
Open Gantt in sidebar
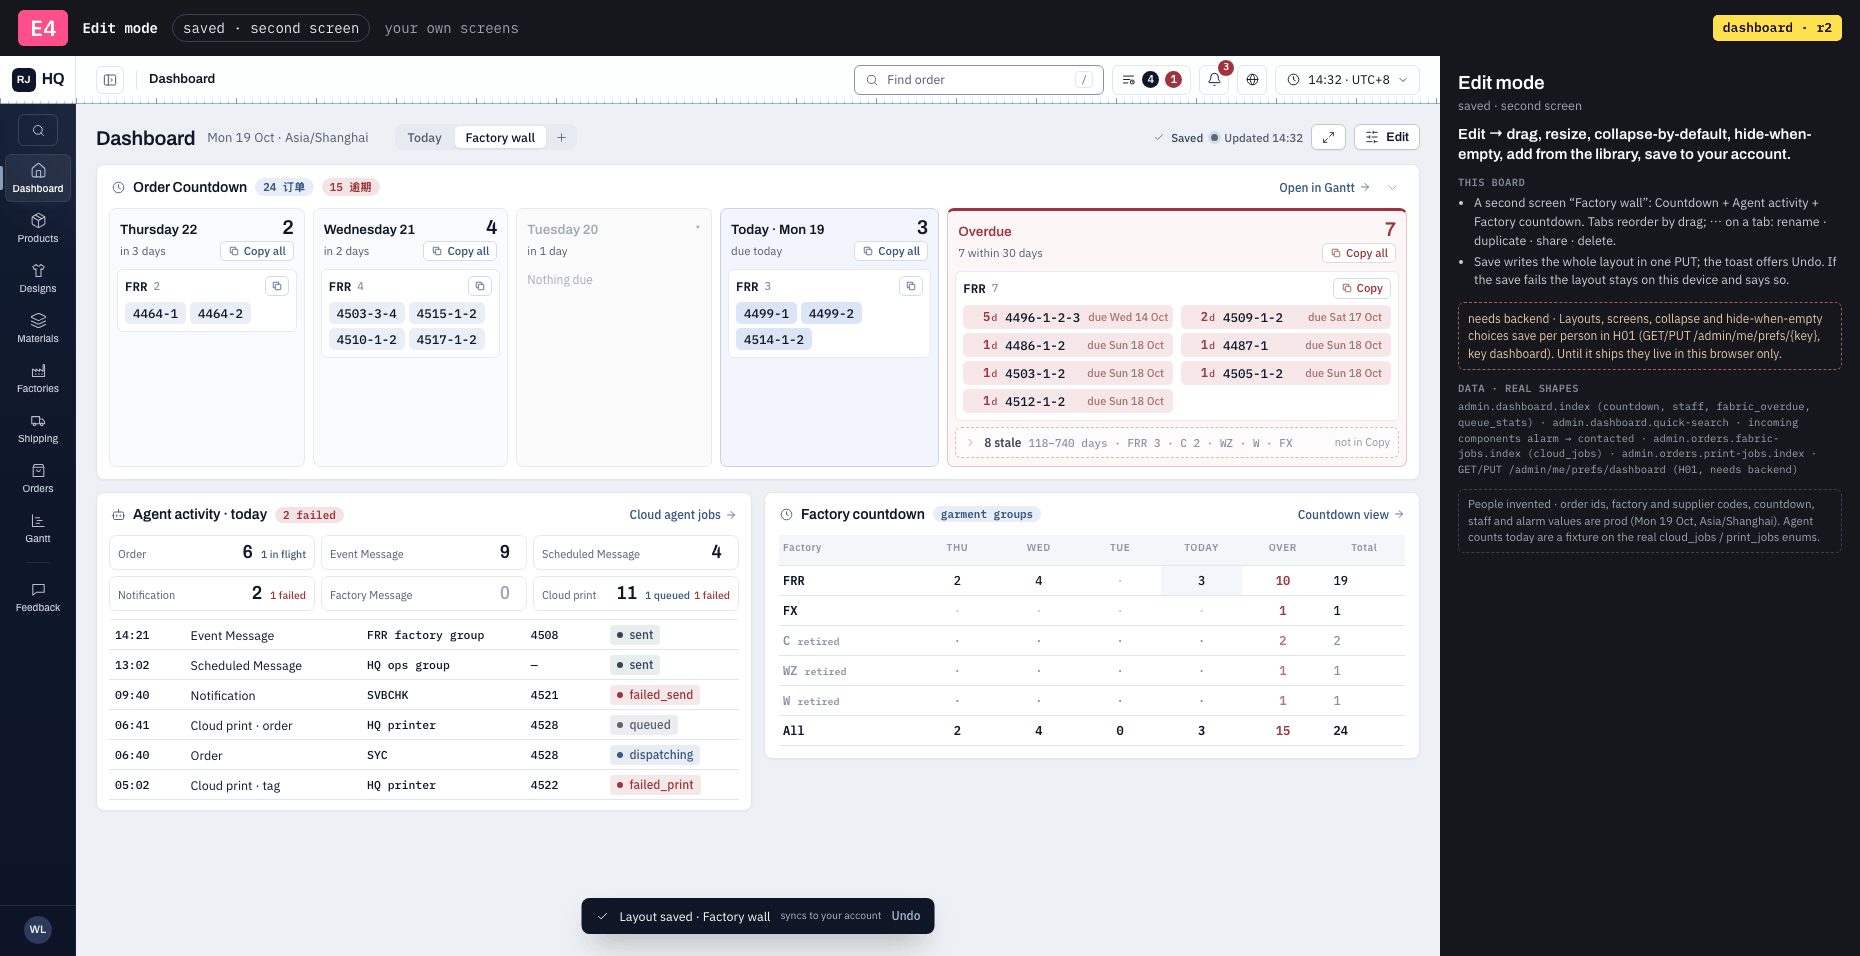38,528
